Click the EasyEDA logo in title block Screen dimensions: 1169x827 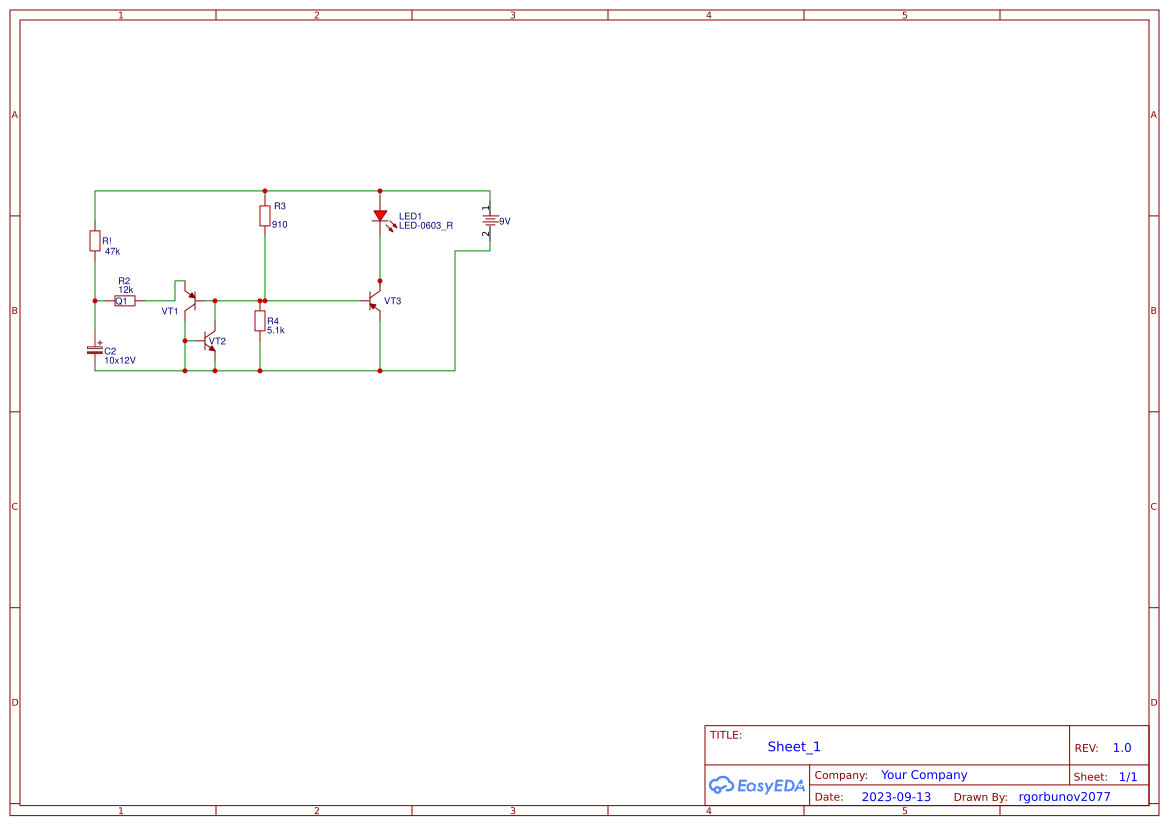758,785
